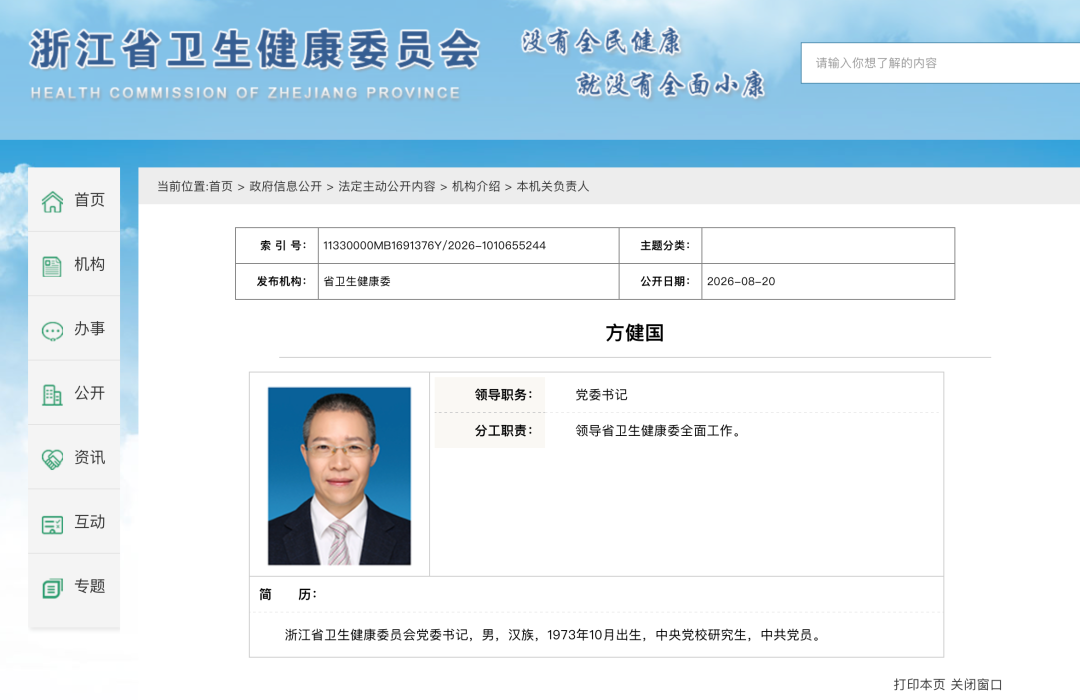
Task: Go to 法定主动公开内容 in the breadcrumb
Action: tap(387, 187)
